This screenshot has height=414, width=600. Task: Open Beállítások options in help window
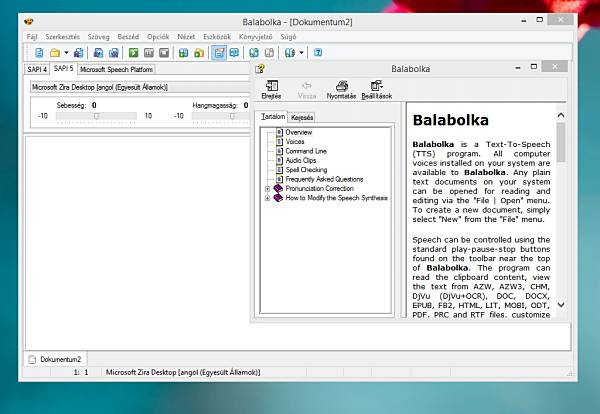click(x=377, y=90)
